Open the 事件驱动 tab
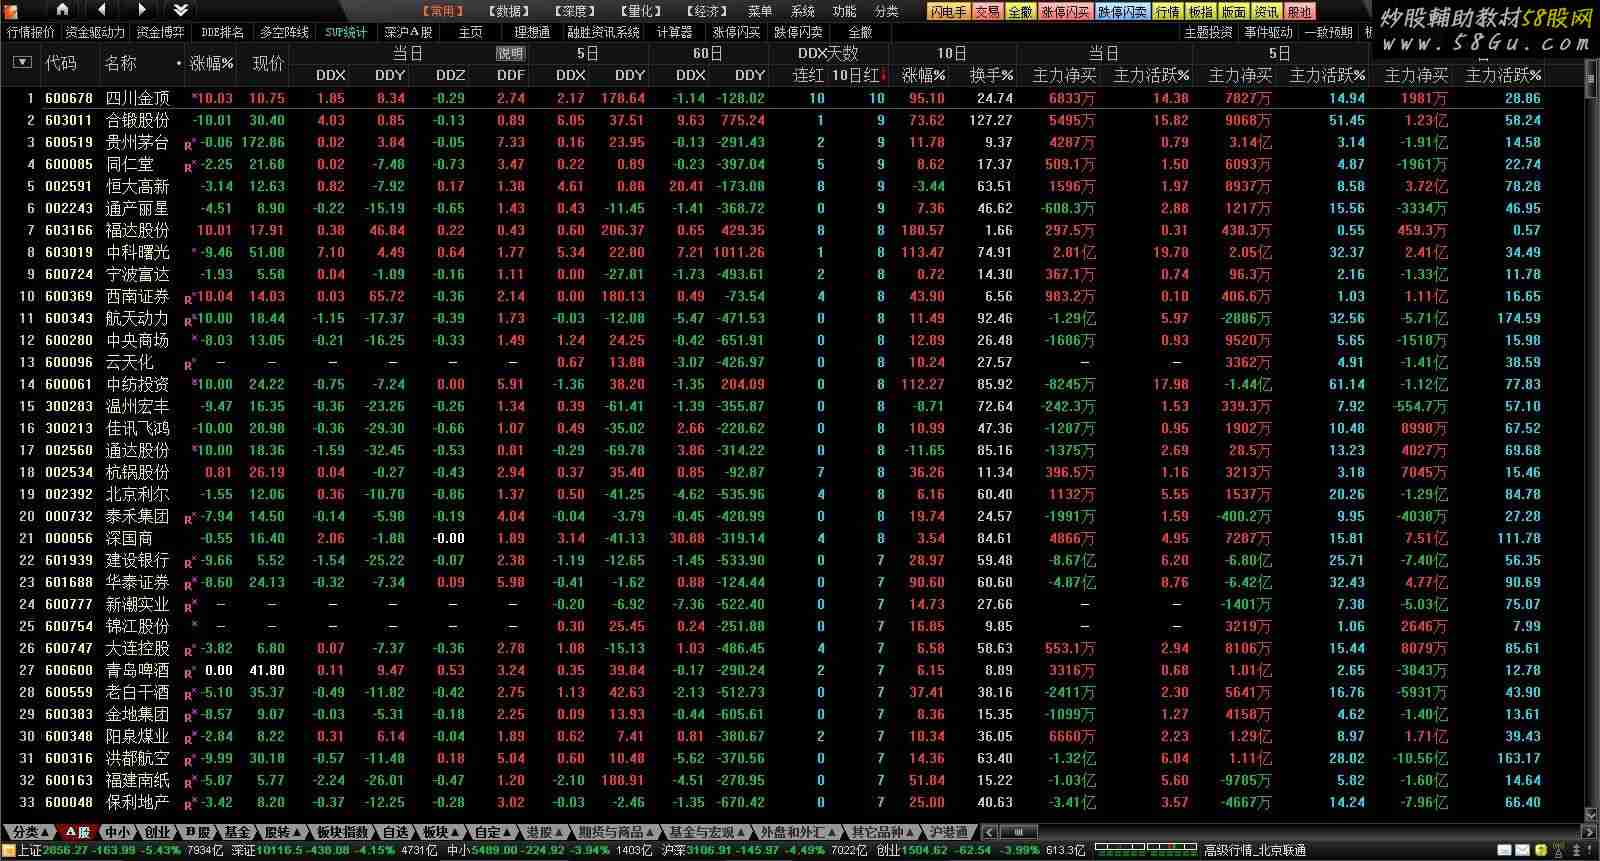The width and height of the screenshot is (1600, 861). tap(1268, 32)
